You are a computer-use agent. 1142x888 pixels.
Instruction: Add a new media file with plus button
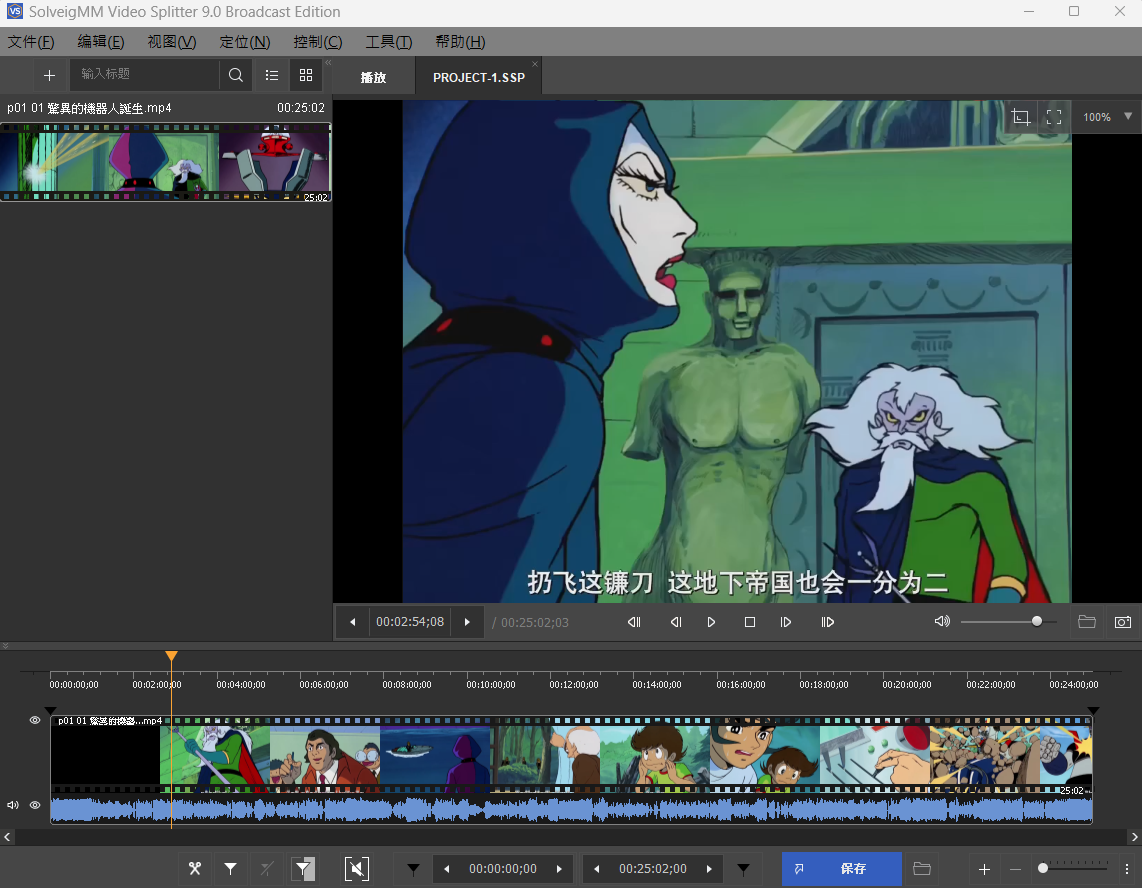coord(49,75)
